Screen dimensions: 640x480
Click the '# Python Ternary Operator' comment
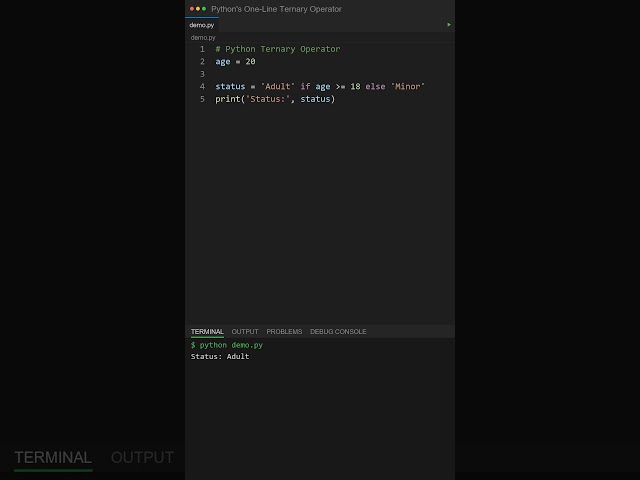click(278, 49)
